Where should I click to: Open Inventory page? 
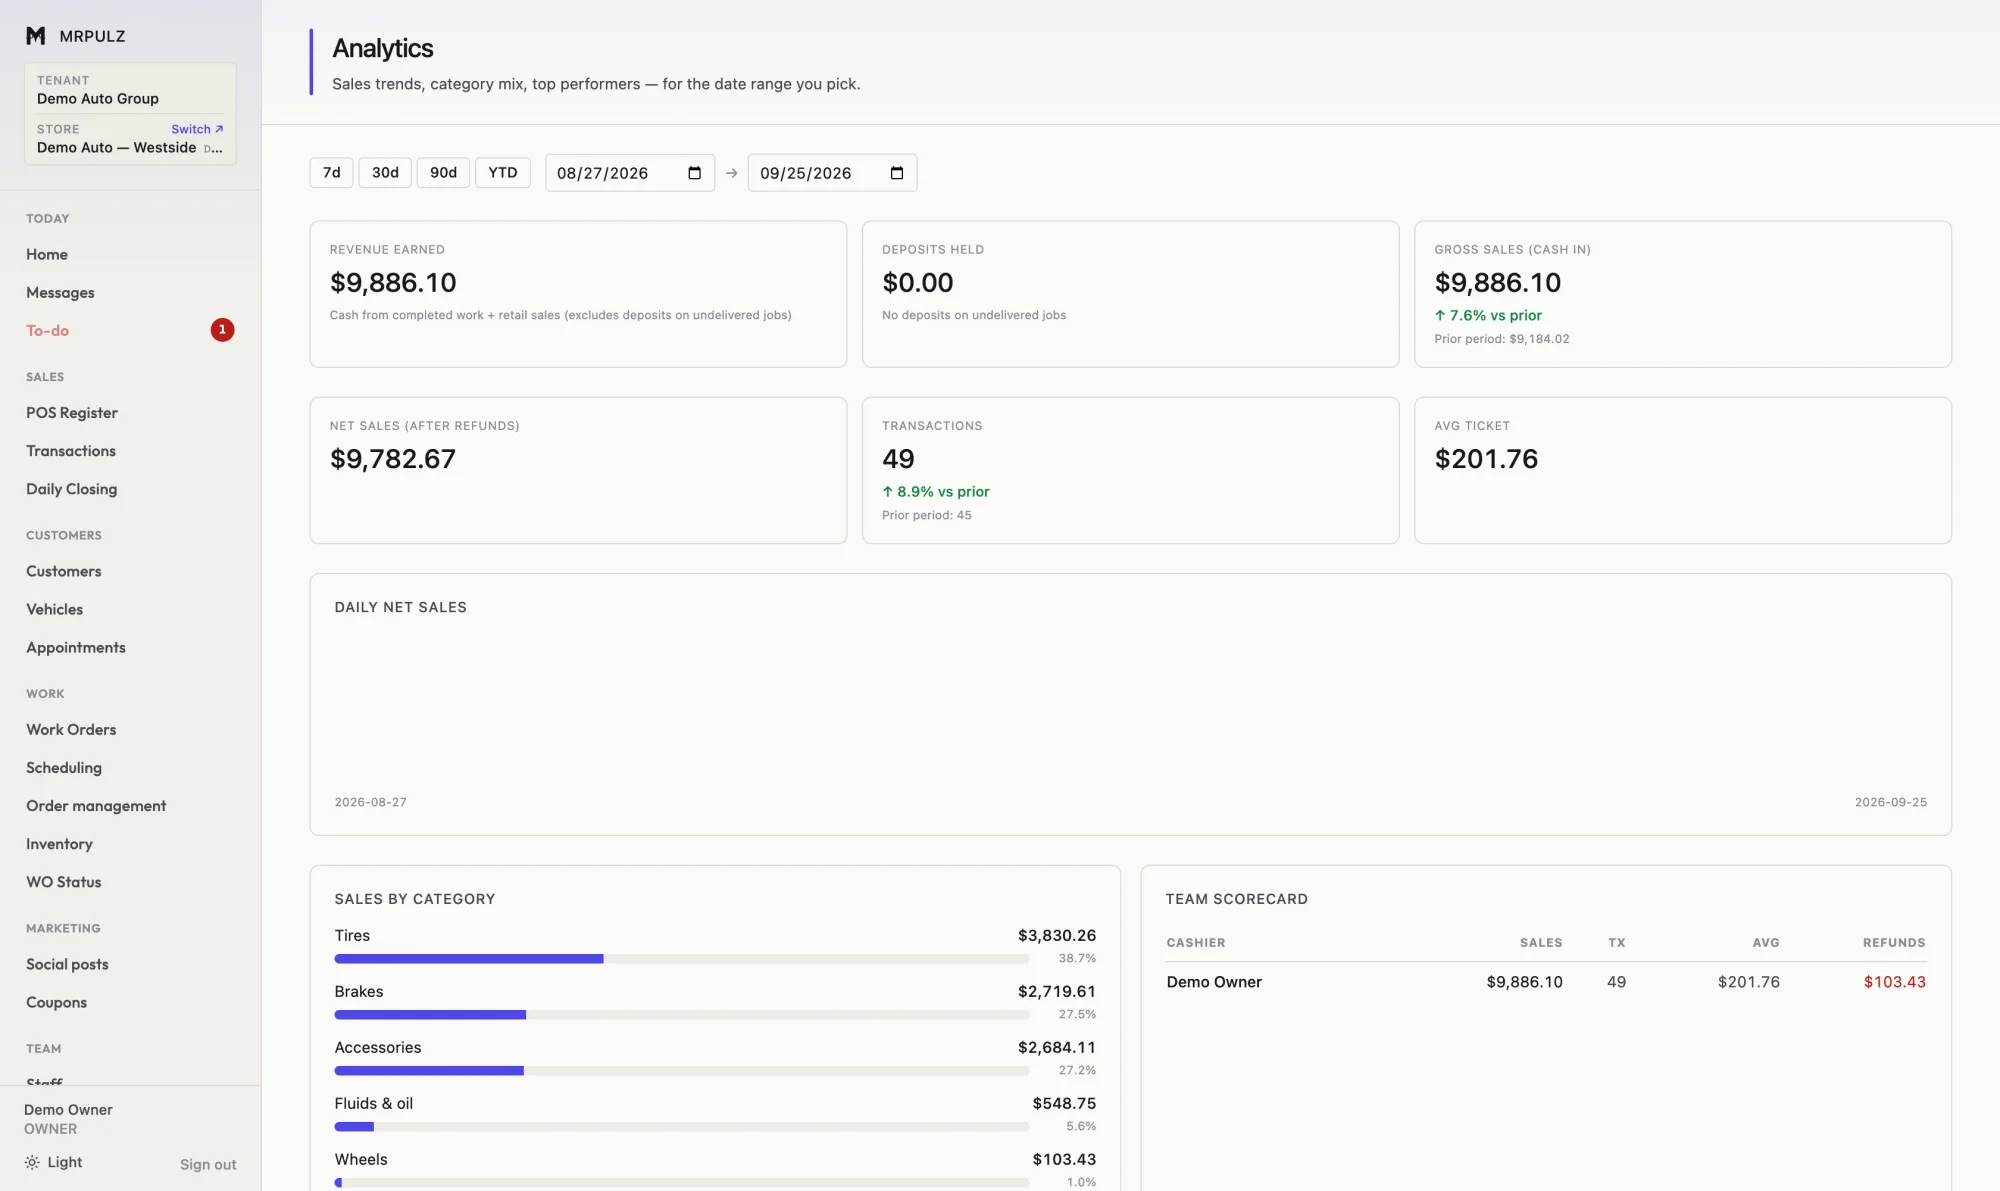pyautogui.click(x=59, y=844)
